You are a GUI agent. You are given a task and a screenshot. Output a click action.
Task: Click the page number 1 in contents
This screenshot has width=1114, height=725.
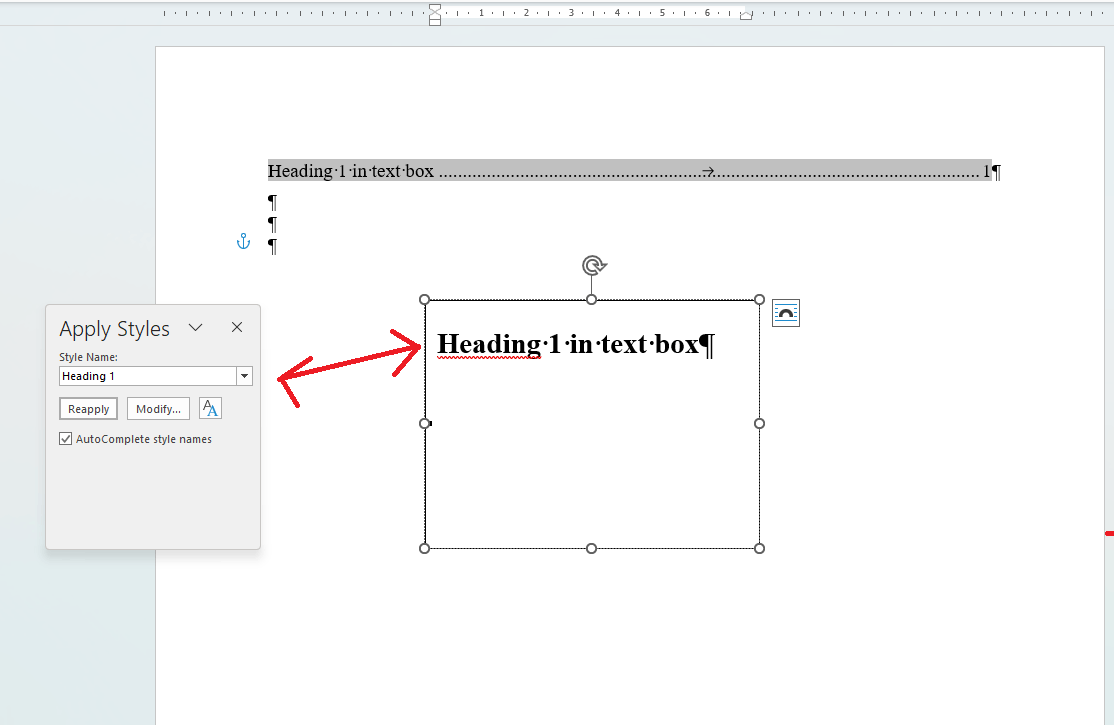986,171
